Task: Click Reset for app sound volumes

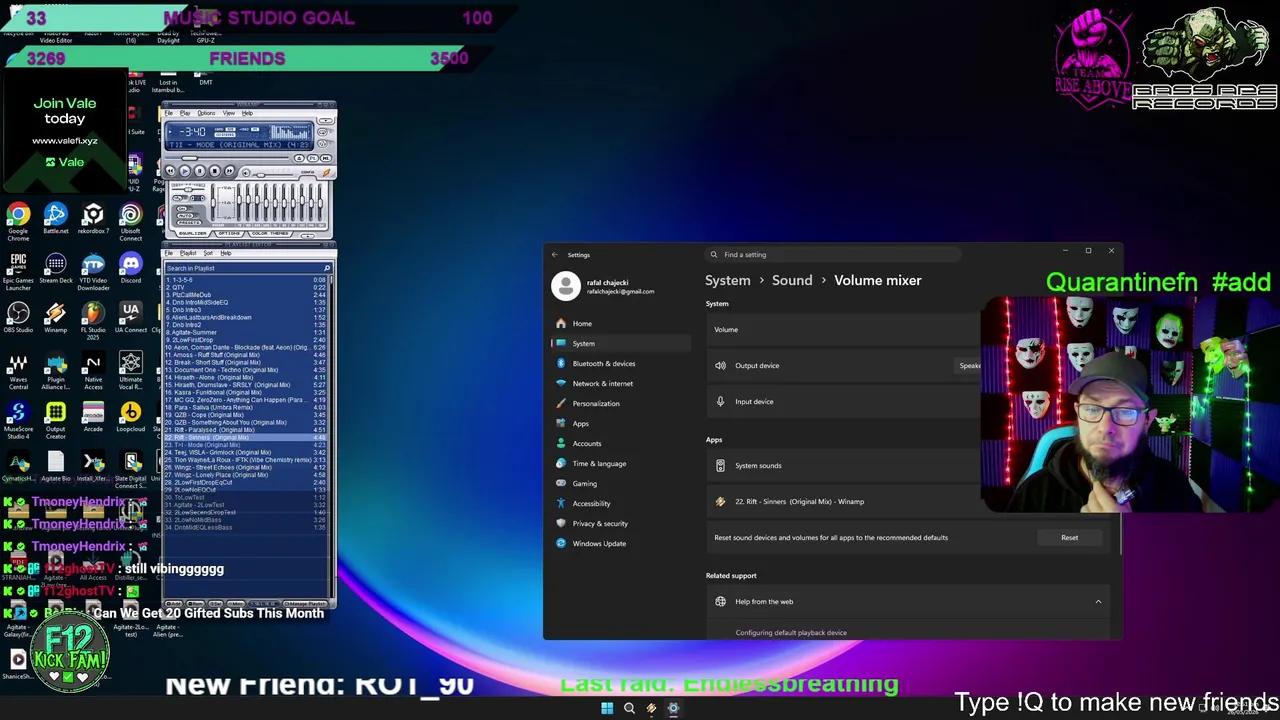Action: coord(1069,538)
